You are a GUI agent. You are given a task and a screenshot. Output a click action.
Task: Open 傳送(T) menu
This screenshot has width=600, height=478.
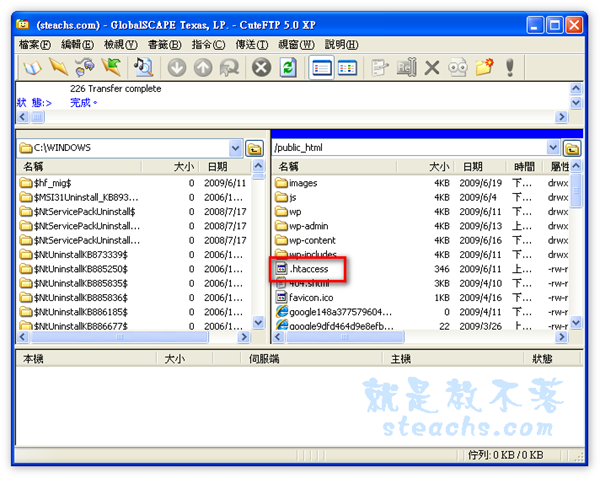(252, 45)
